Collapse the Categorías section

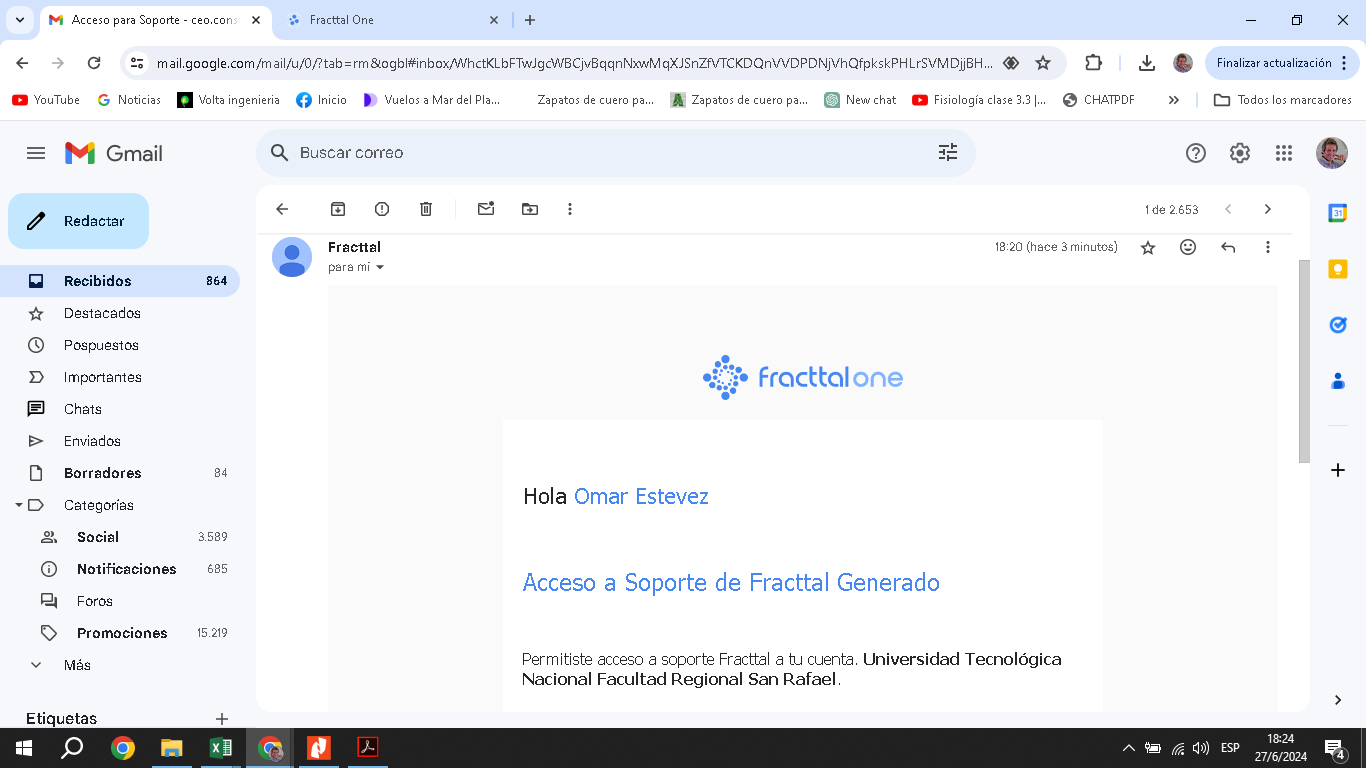point(19,505)
